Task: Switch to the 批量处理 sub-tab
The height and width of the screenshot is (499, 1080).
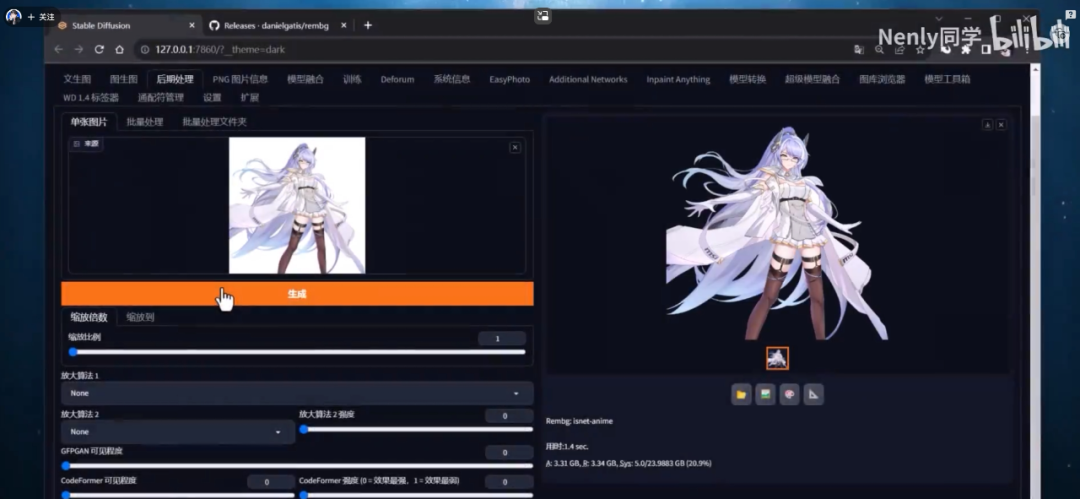Action: (x=145, y=122)
